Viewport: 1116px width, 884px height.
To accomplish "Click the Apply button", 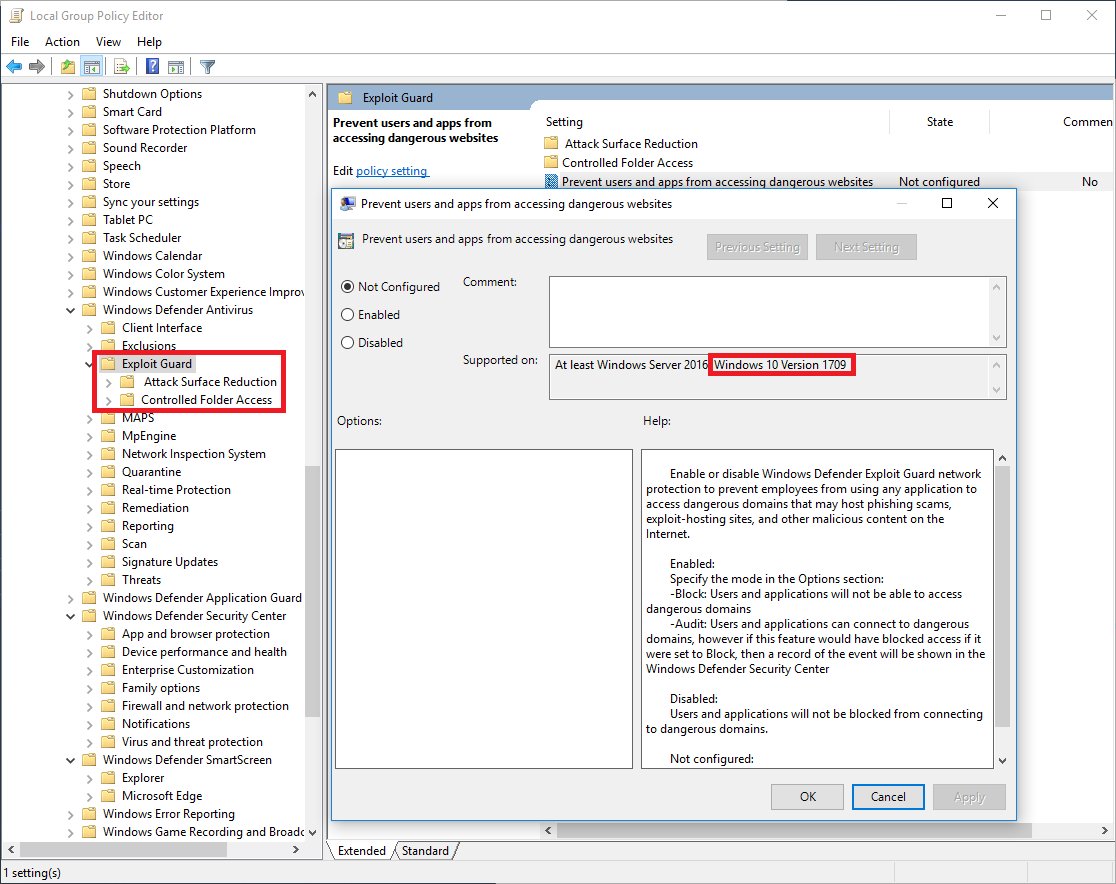I will (x=969, y=797).
